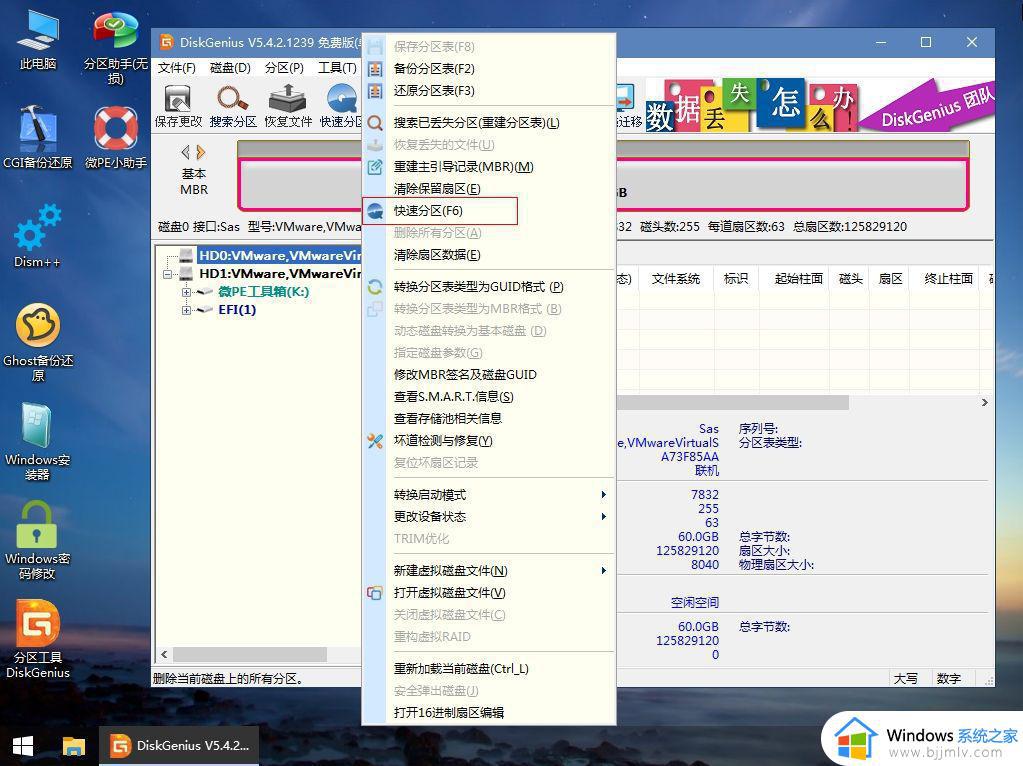Click tree panel horizontal scrollbar thumb
The image size is (1023, 766).
(250, 654)
